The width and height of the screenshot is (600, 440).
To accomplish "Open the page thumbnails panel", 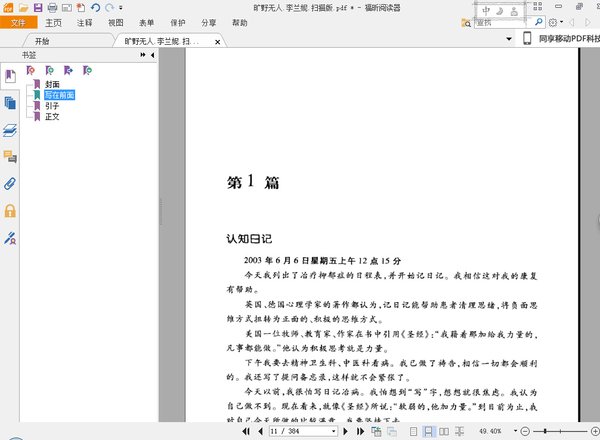I will coord(10,103).
